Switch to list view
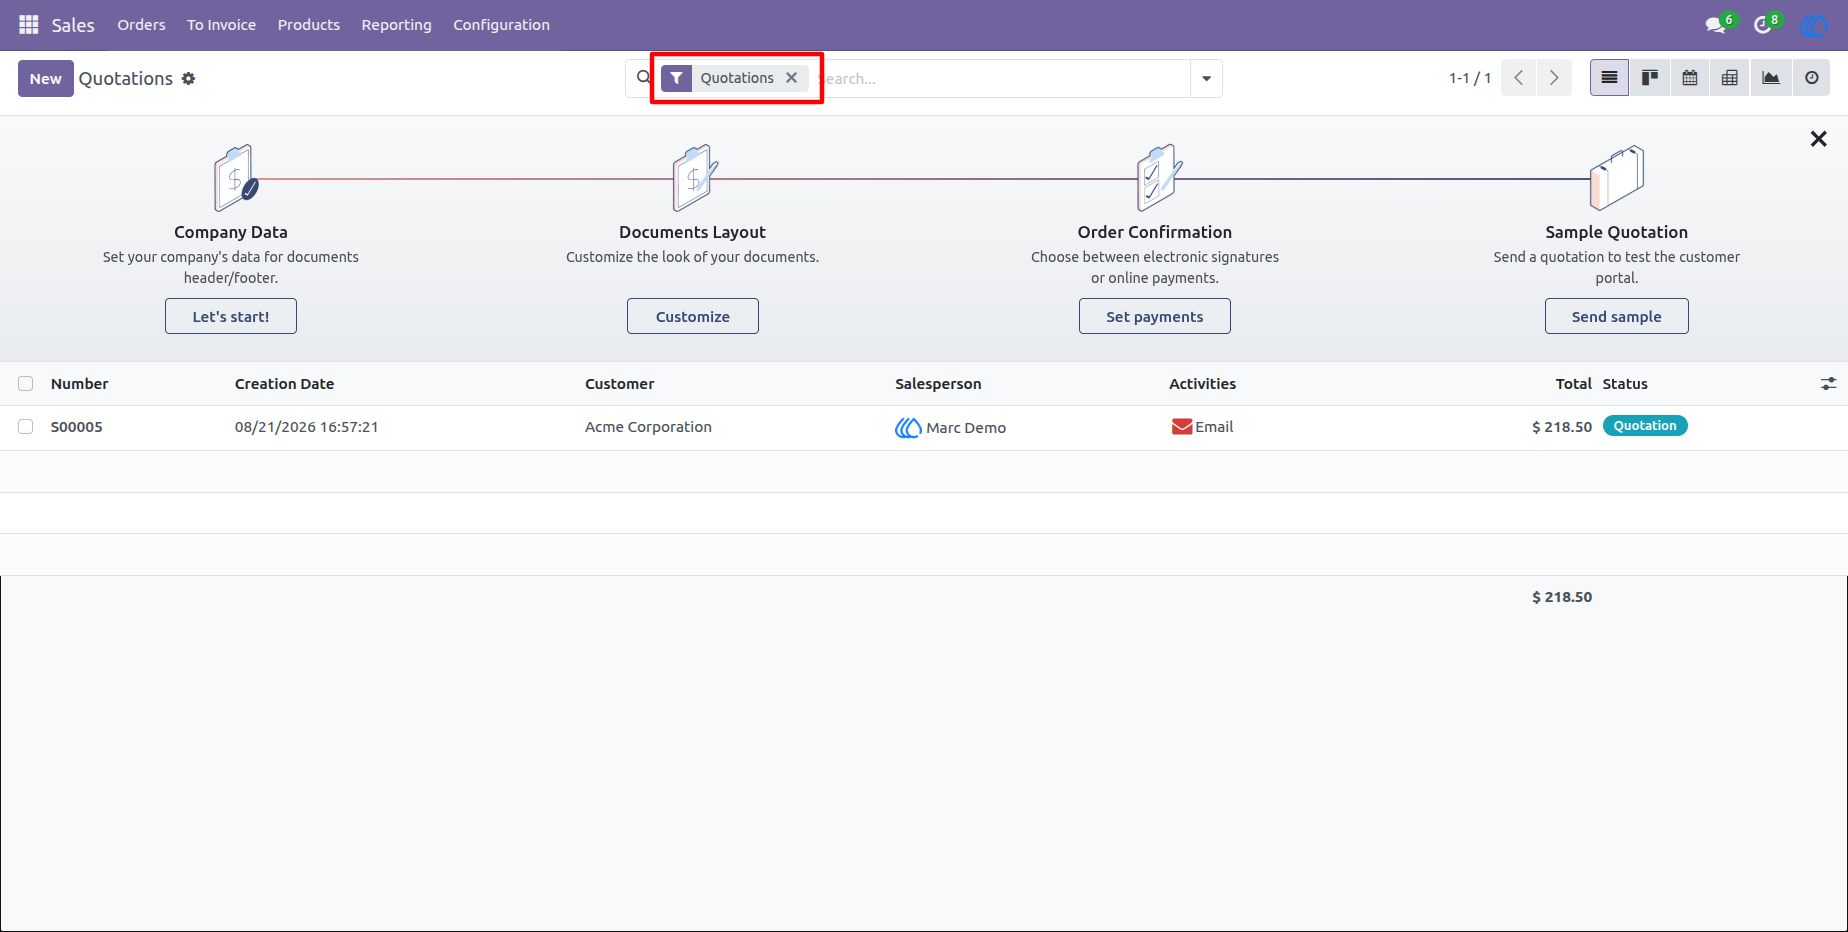The width and height of the screenshot is (1848, 932). click(x=1609, y=78)
